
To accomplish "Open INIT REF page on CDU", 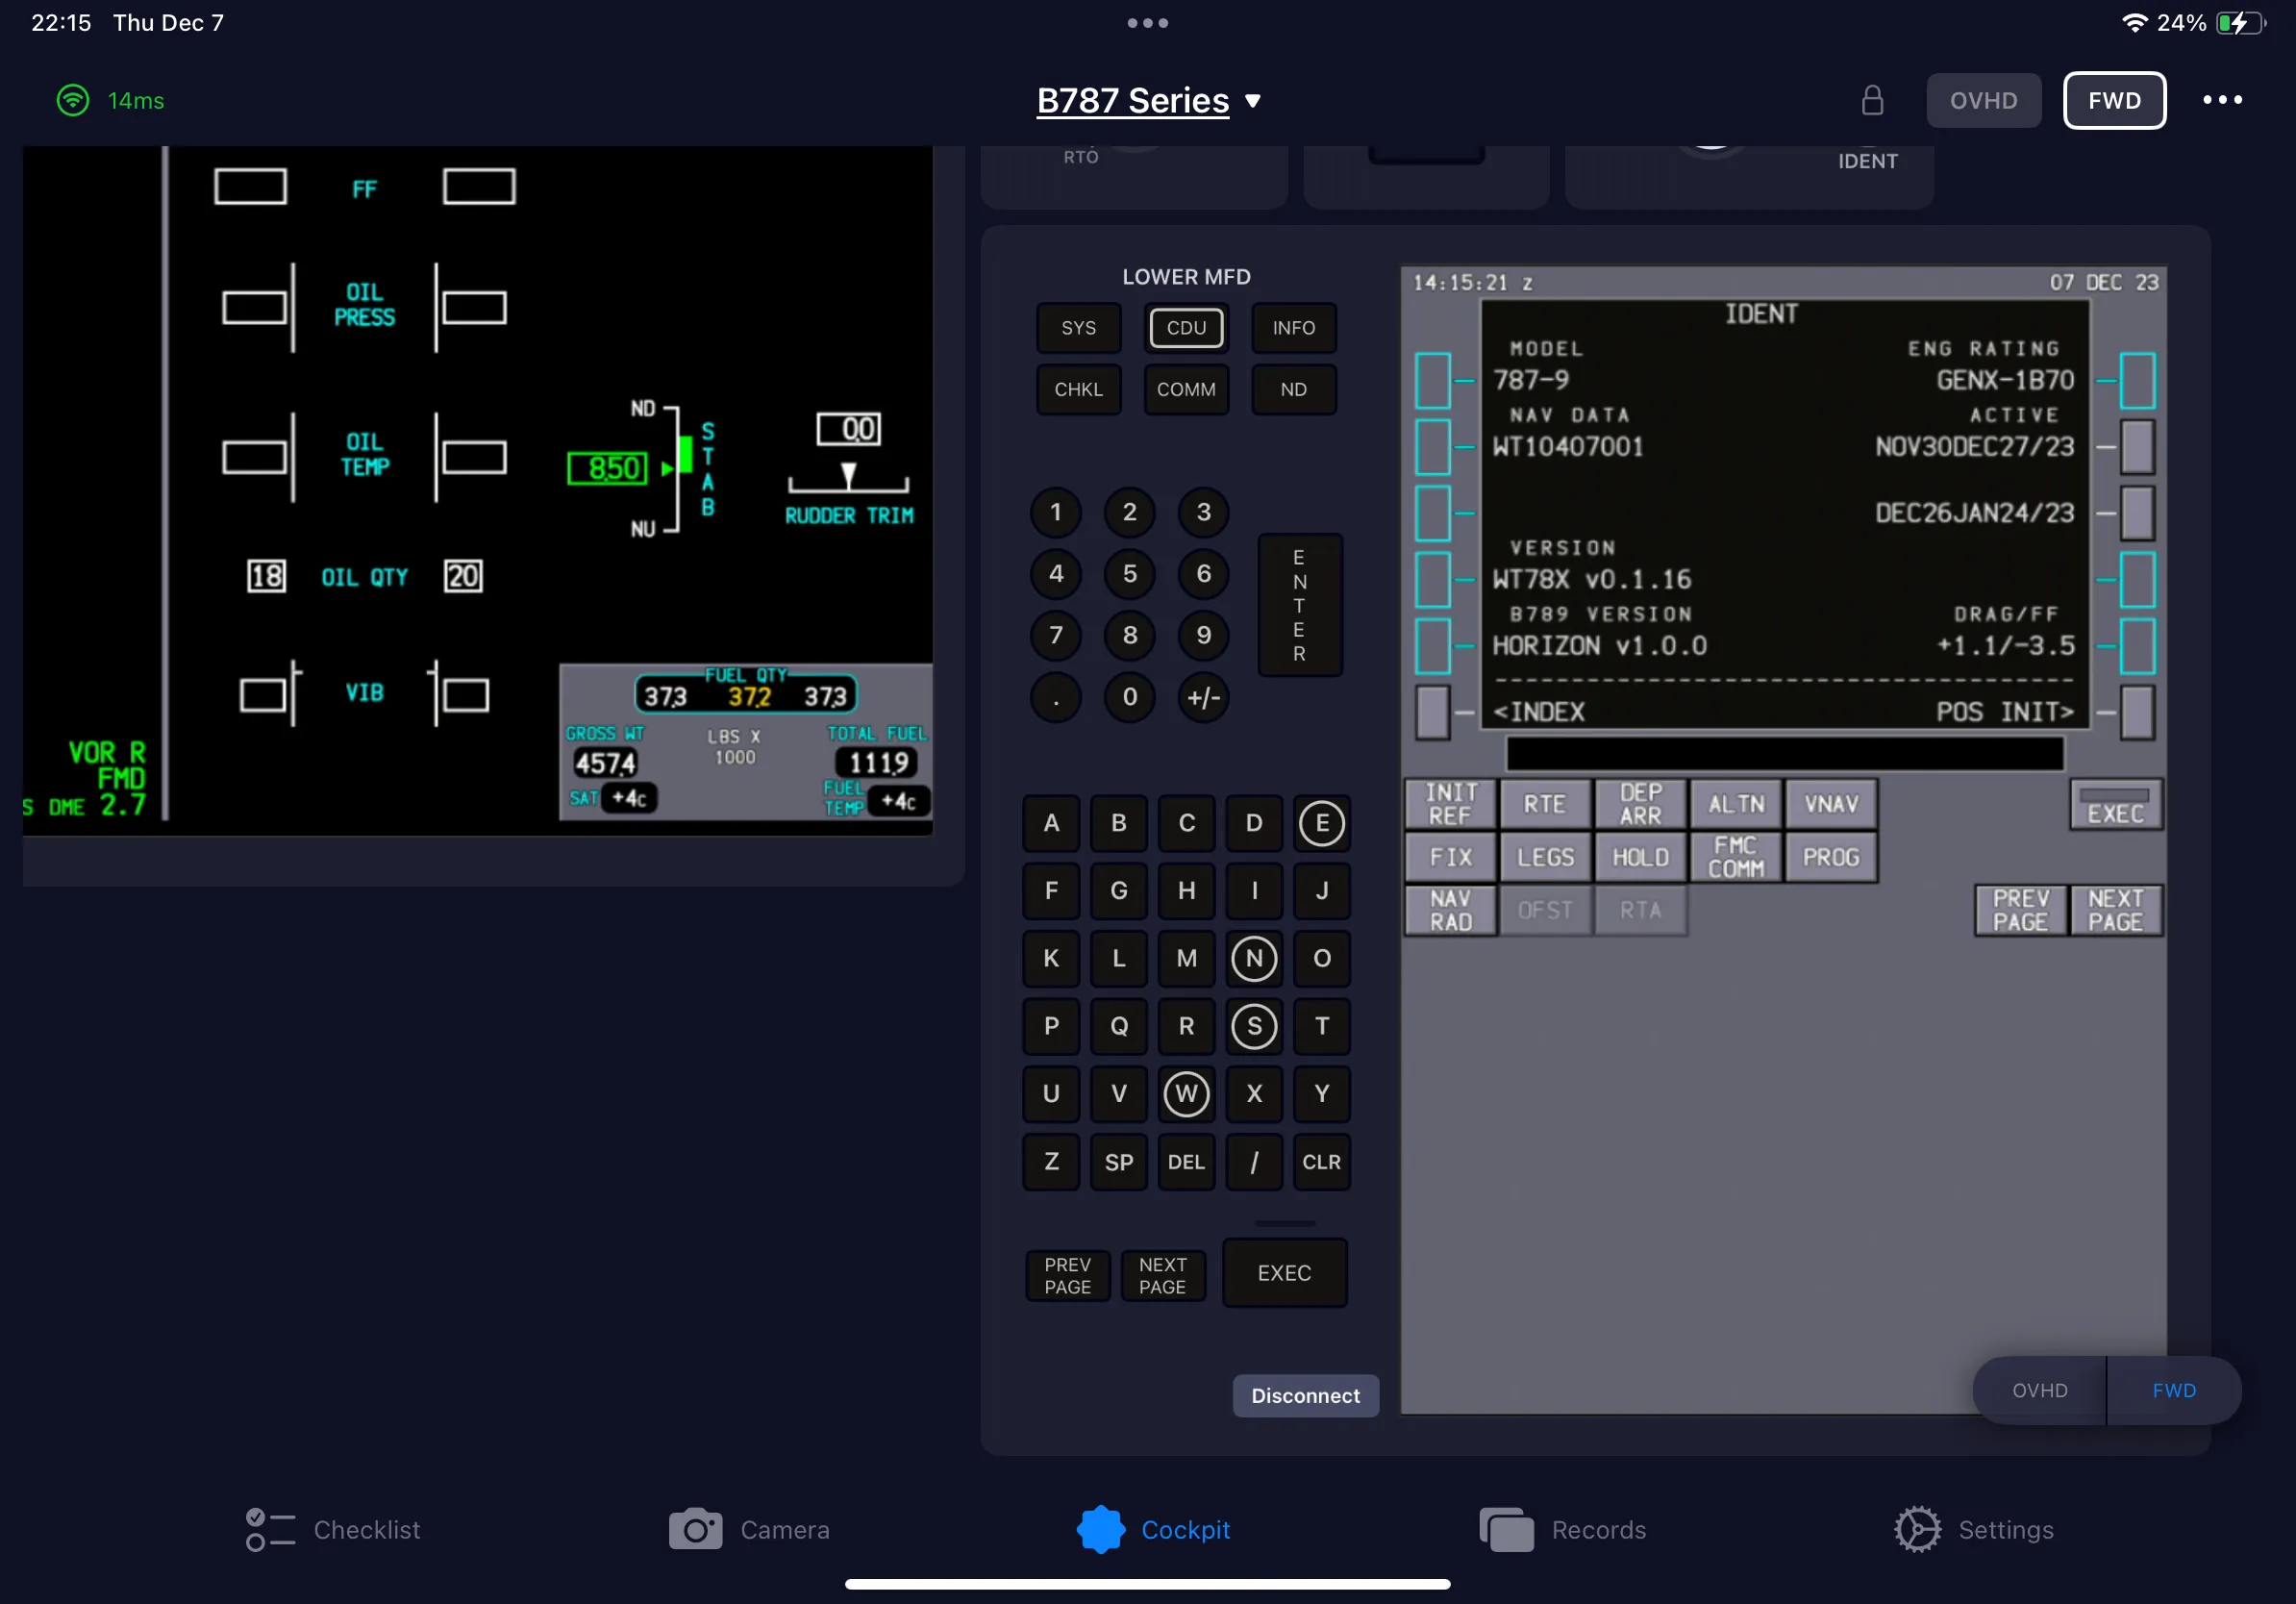I will (x=1450, y=804).
